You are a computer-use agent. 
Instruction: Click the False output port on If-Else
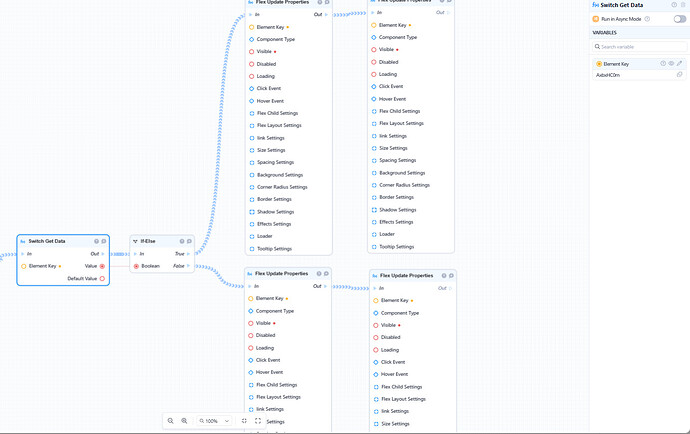[188, 266]
